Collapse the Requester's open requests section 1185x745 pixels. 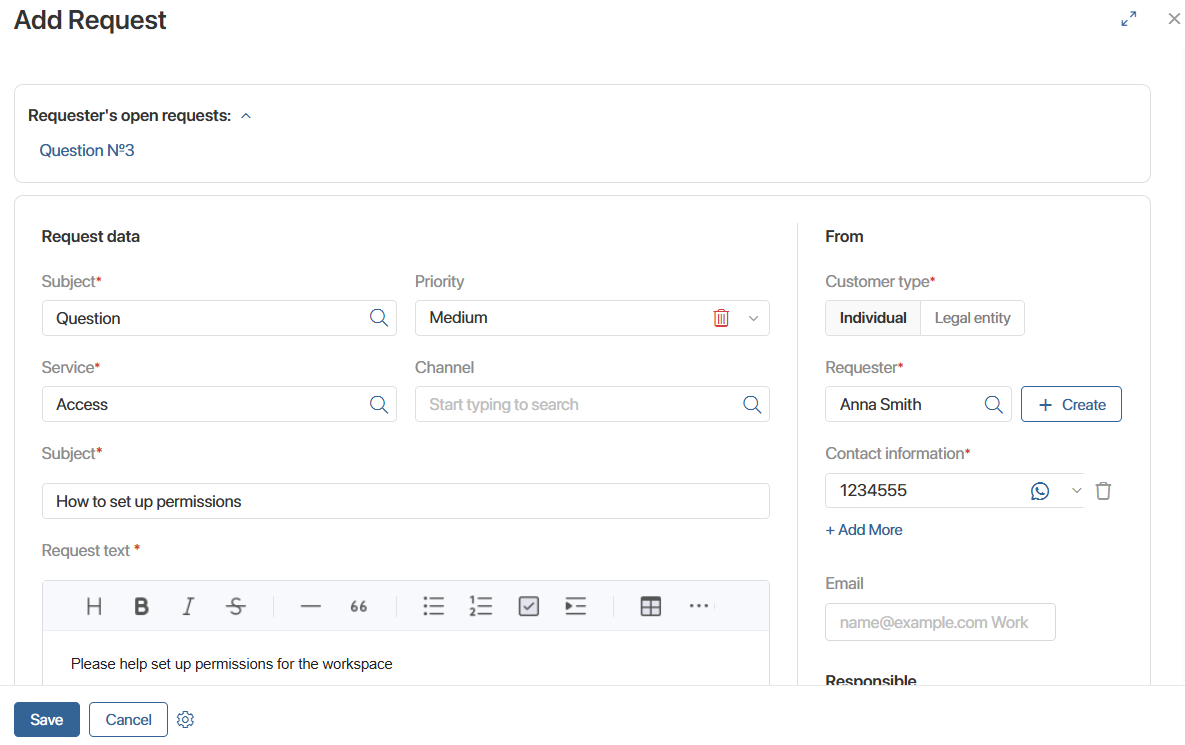(x=246, y=116)
